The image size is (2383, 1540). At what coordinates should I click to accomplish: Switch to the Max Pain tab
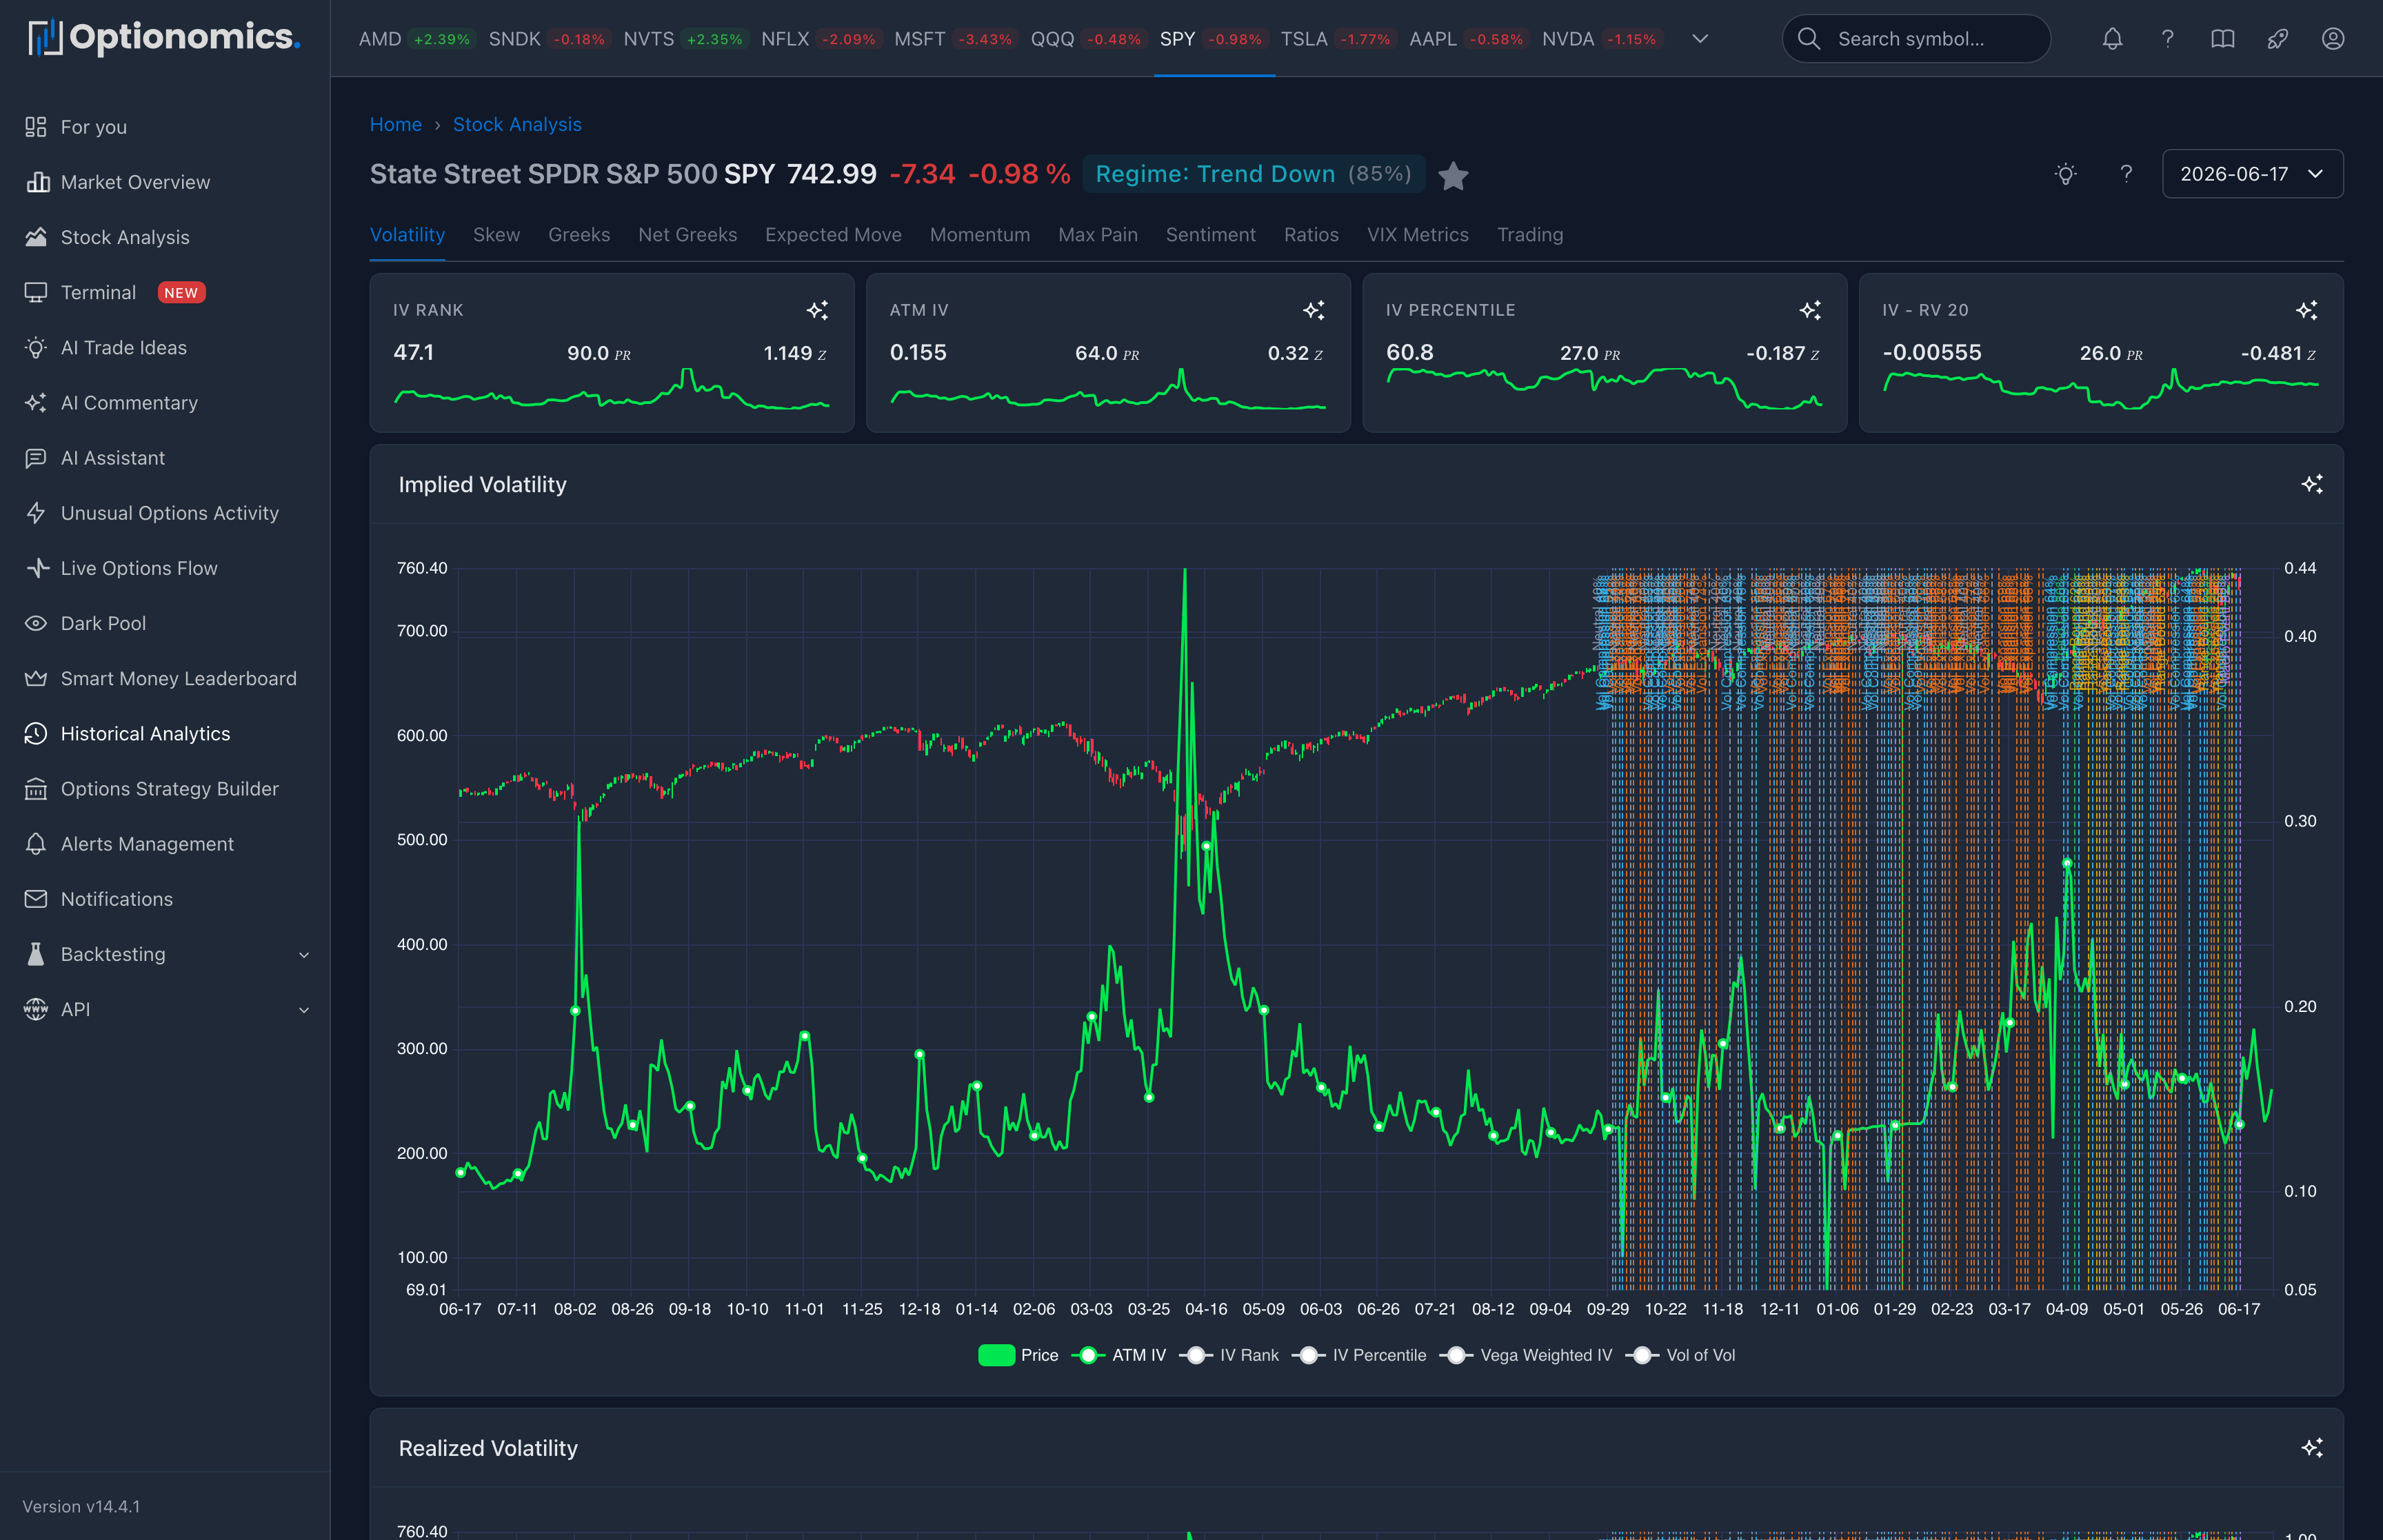pyautogui.click(x=1098, y=235)
